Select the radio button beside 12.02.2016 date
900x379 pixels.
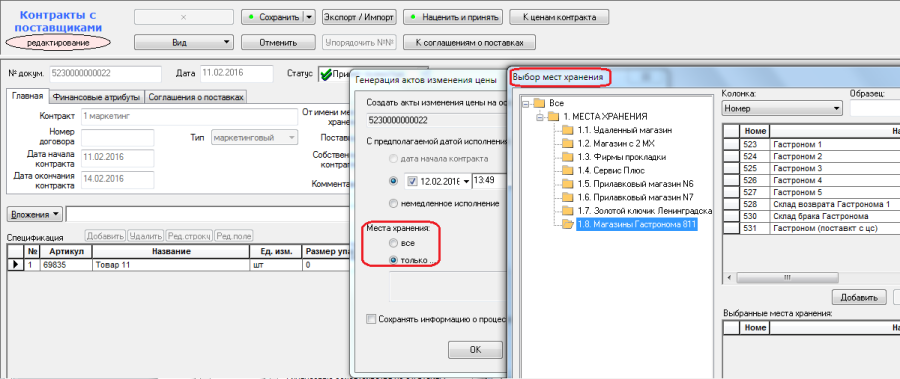(x=394, y=181)
